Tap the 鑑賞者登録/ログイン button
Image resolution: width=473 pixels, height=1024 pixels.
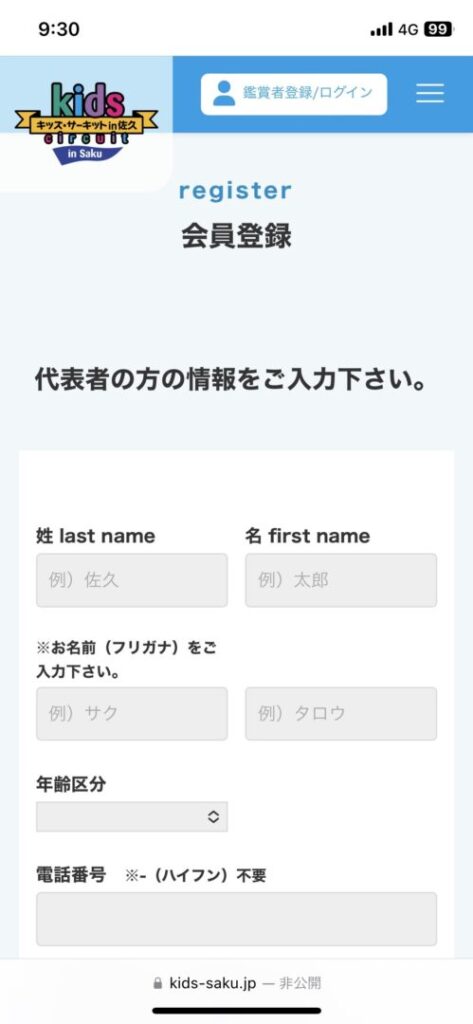pyautogui.click(x=293, y=94)
